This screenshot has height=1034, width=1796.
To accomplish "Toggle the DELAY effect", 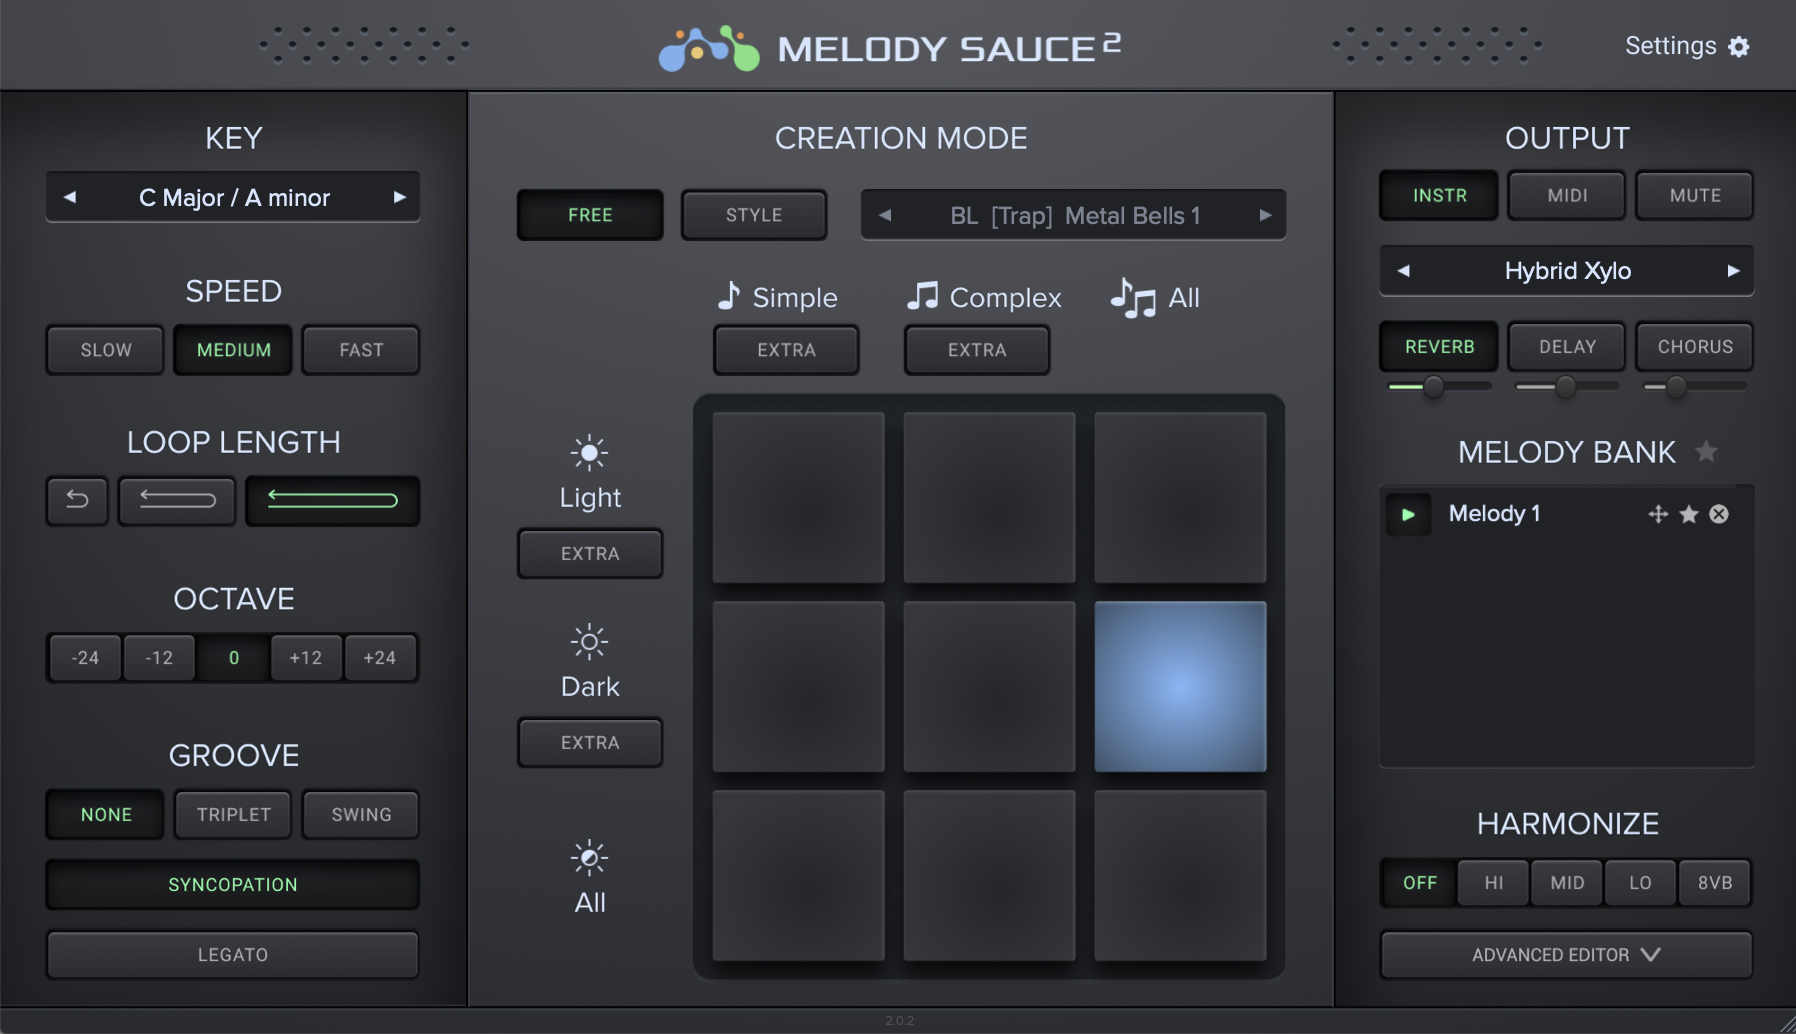I will click(x=1567, y=347).
